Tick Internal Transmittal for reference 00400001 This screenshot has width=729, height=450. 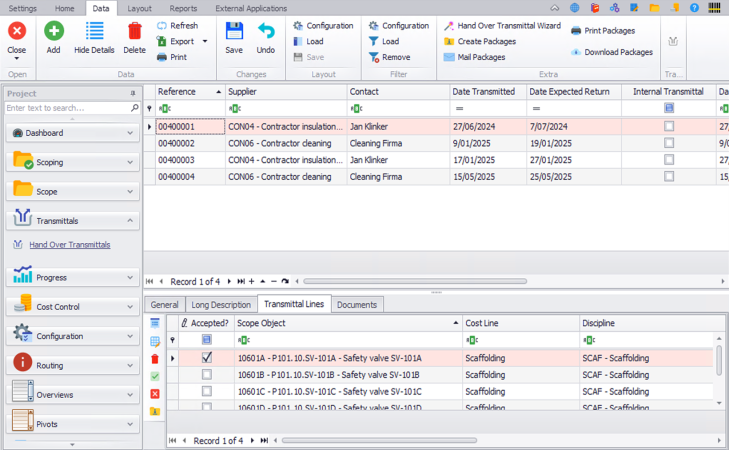[669, 127]
